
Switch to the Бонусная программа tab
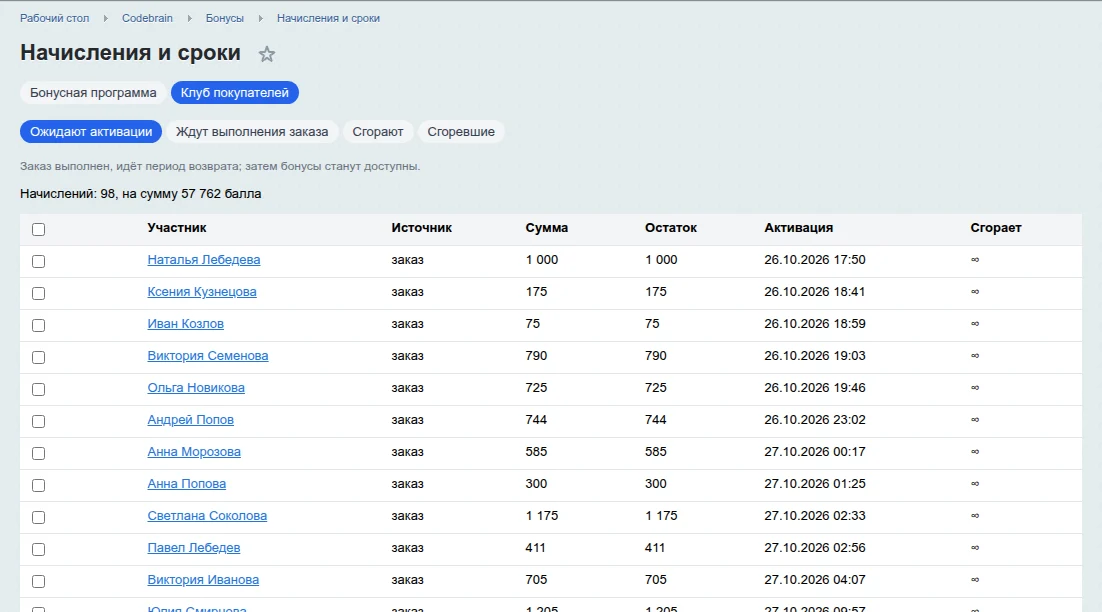pos(93,93)
